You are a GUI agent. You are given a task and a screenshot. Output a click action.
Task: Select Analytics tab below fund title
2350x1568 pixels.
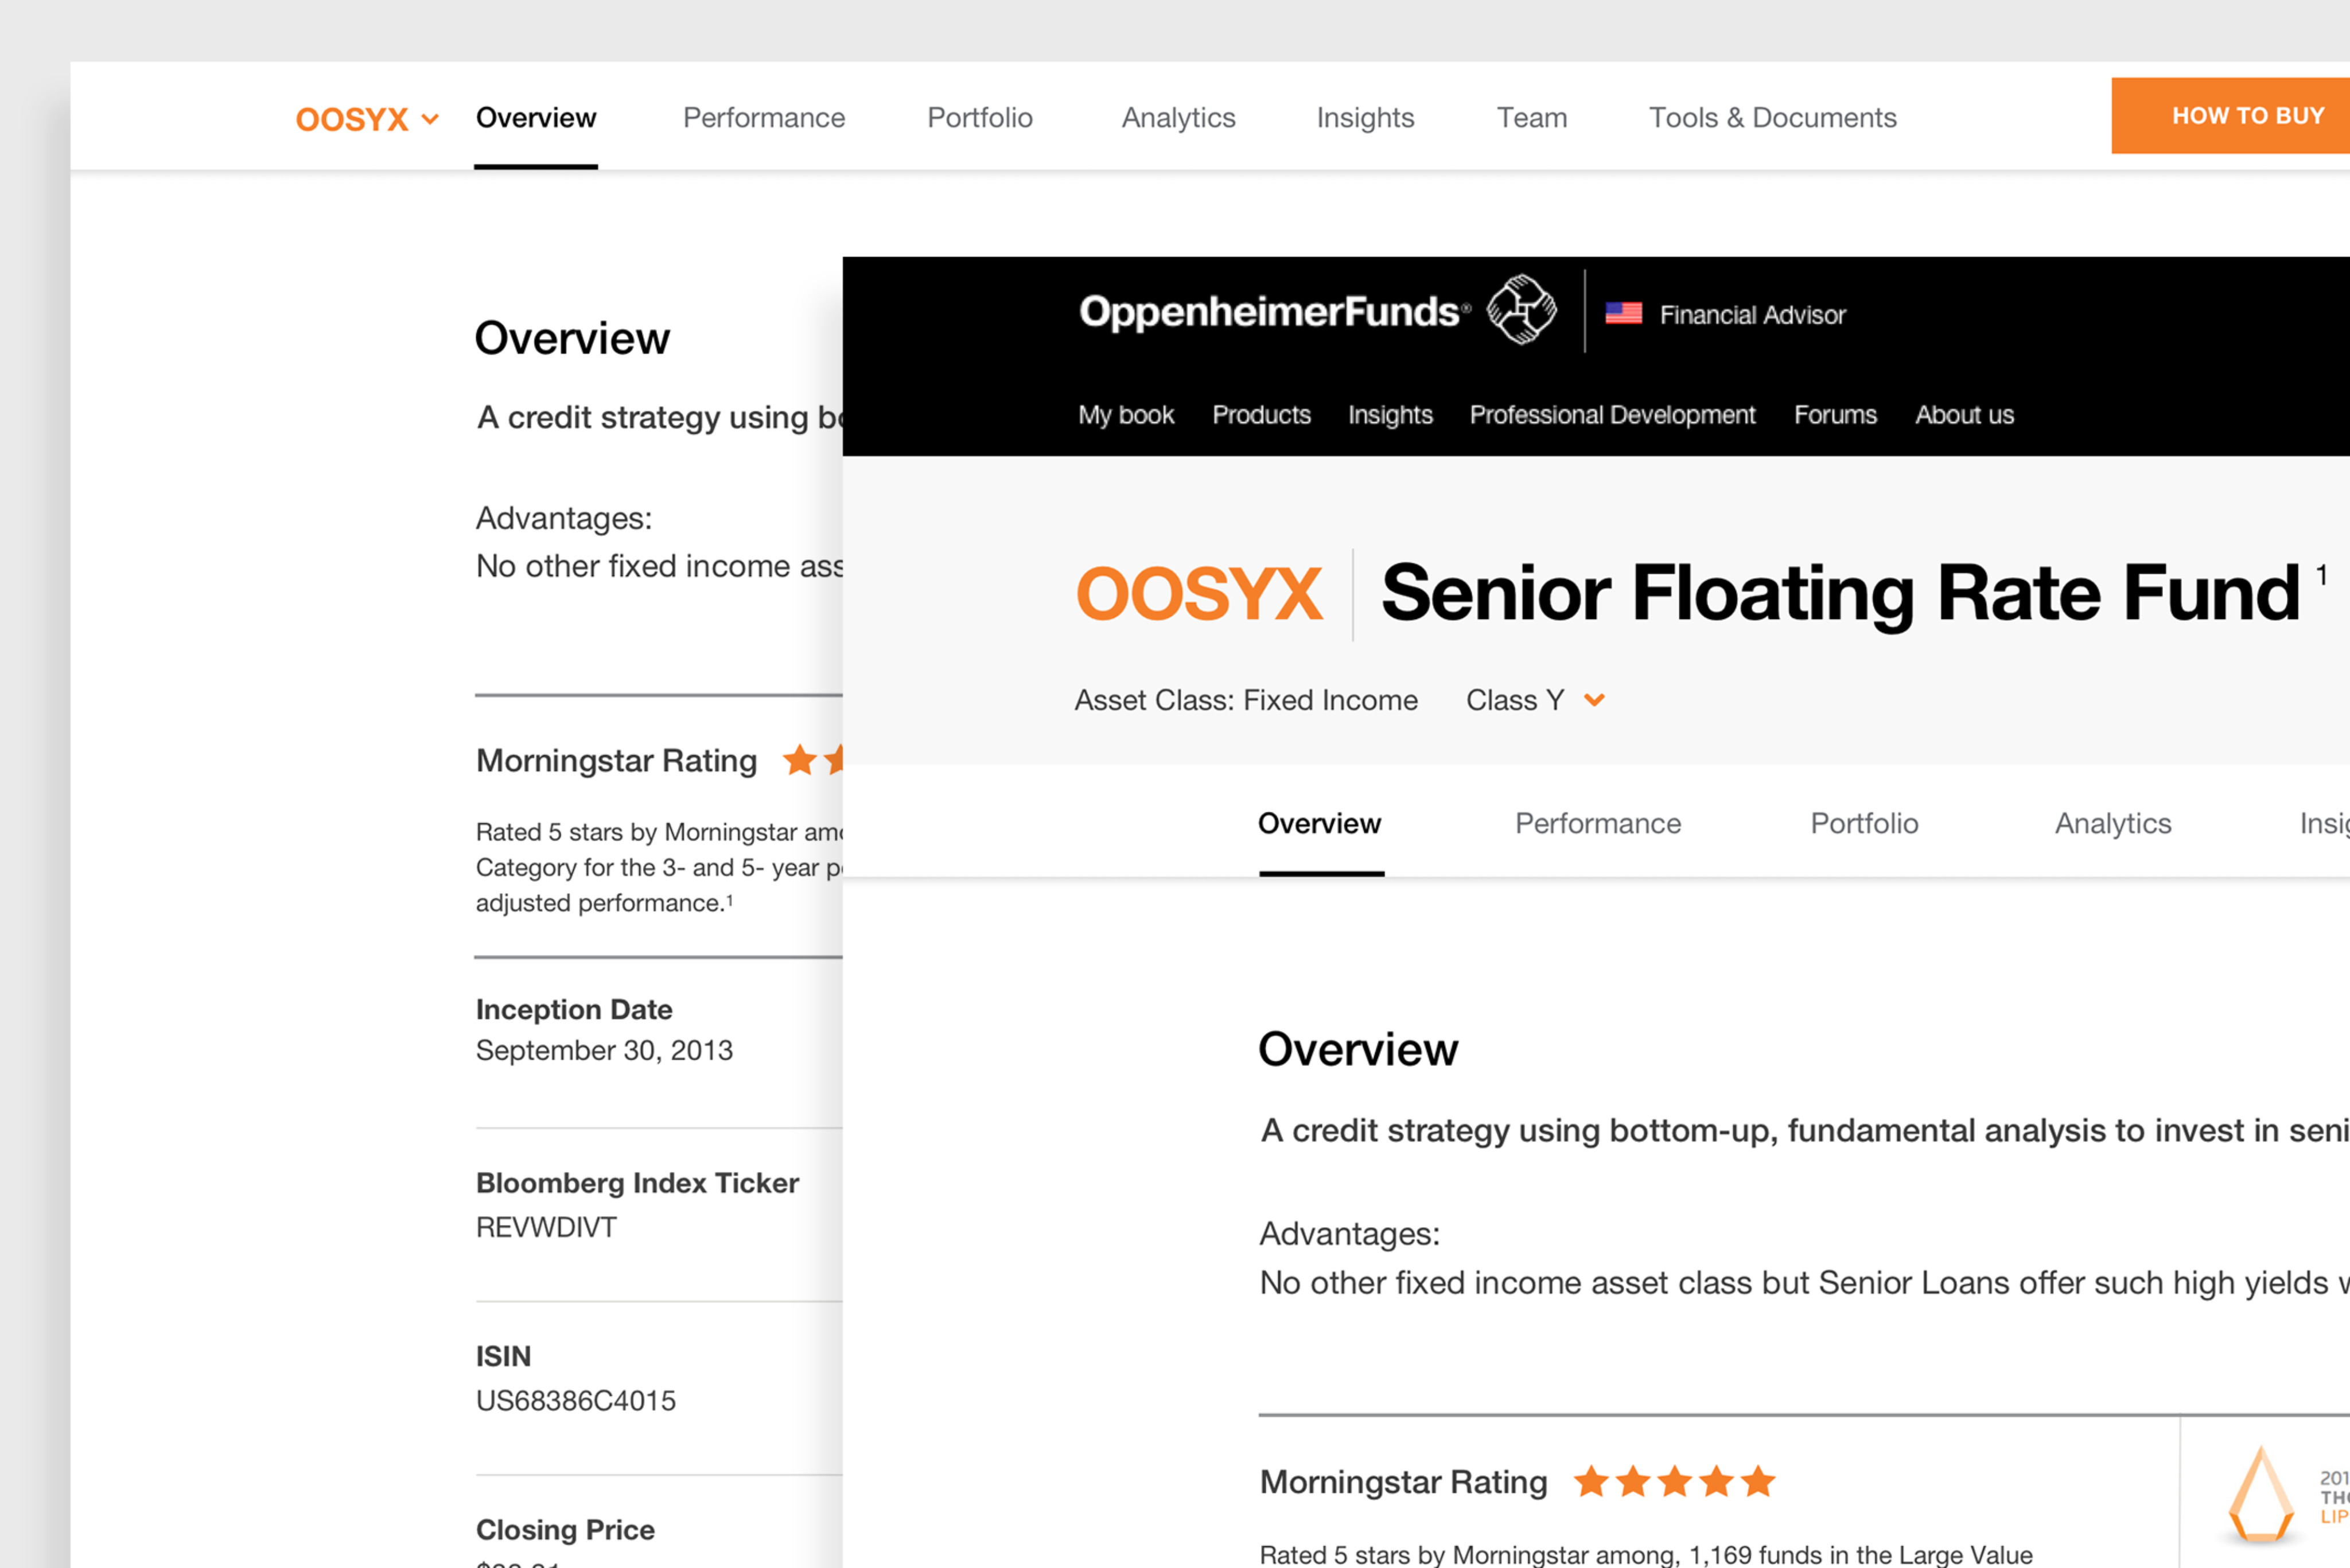[2112, 823]
